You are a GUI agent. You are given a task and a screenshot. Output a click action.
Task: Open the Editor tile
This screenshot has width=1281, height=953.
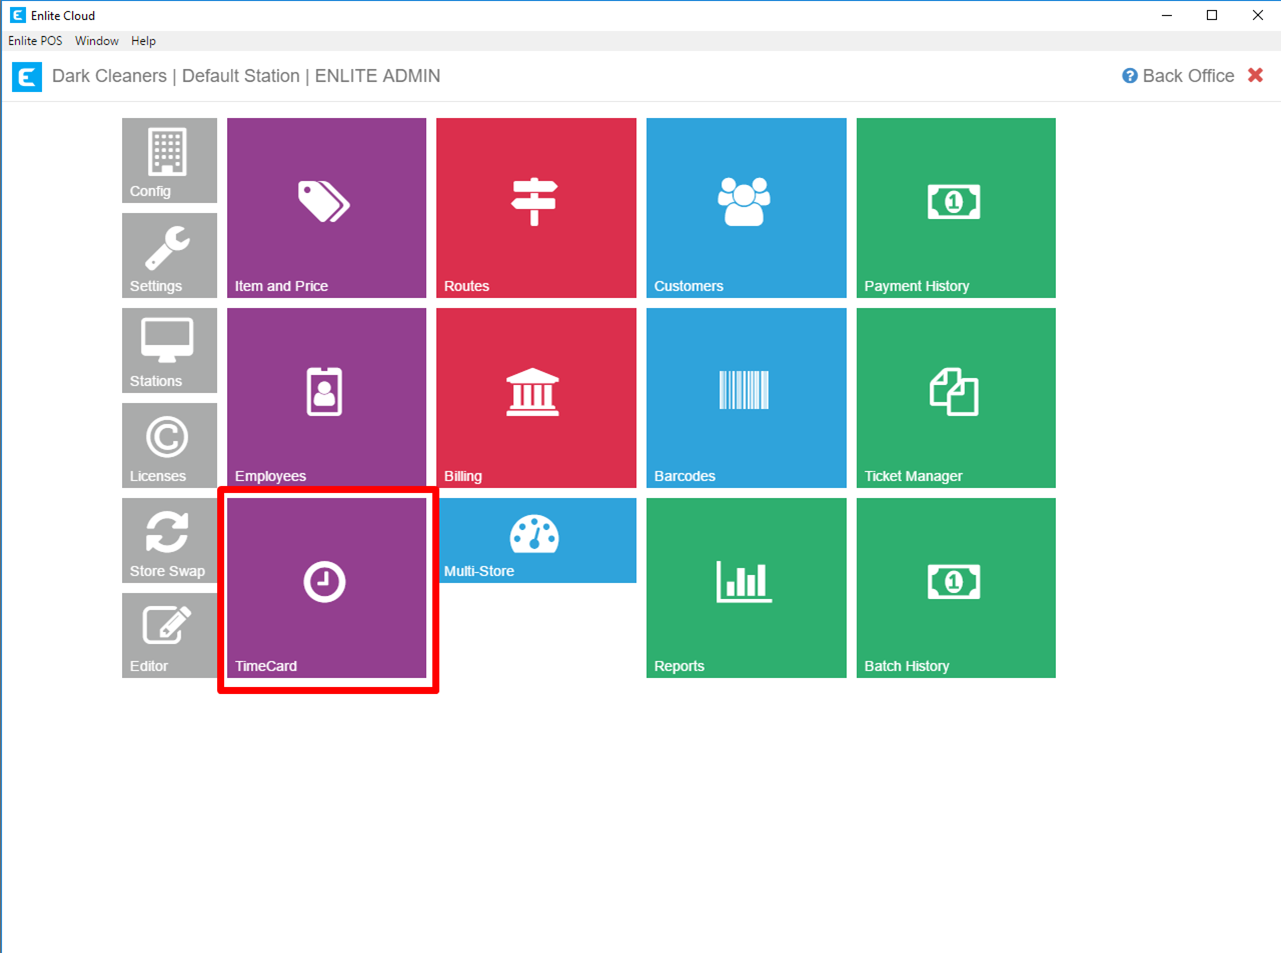click(169, 635)
